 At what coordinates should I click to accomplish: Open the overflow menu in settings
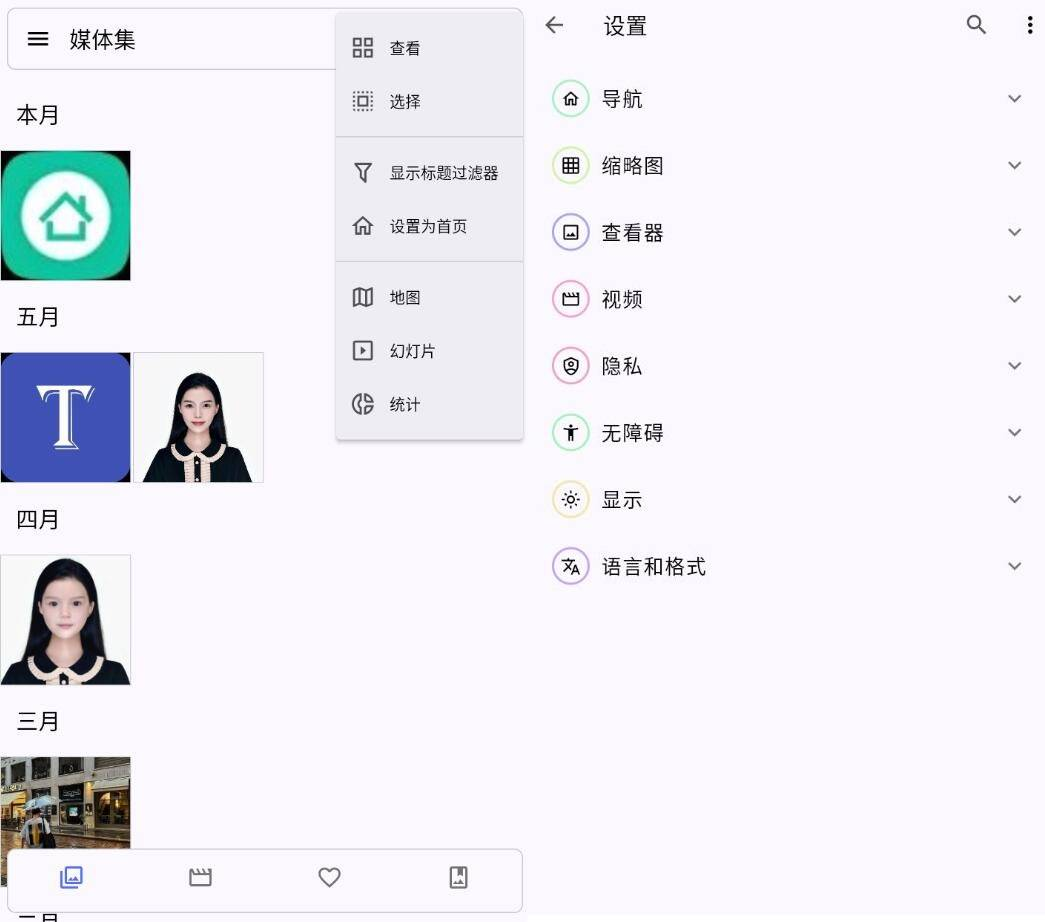click(x=1030, y=26)
